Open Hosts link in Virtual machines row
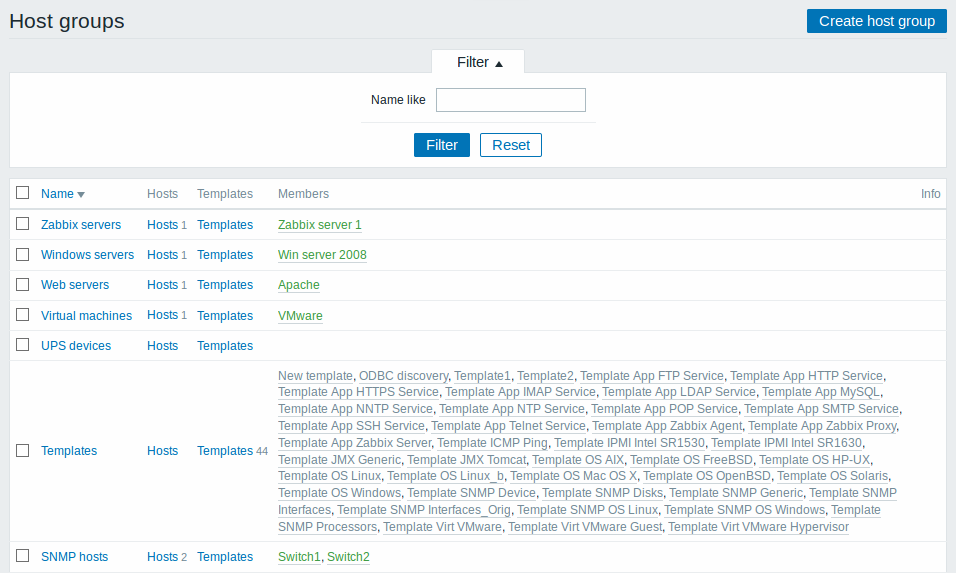Screen dimensions: 956x573 162,315
